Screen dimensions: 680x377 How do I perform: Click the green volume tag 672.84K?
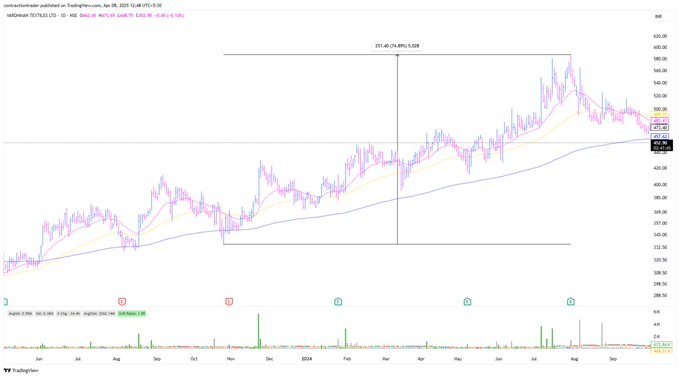[x=662, y=344]
